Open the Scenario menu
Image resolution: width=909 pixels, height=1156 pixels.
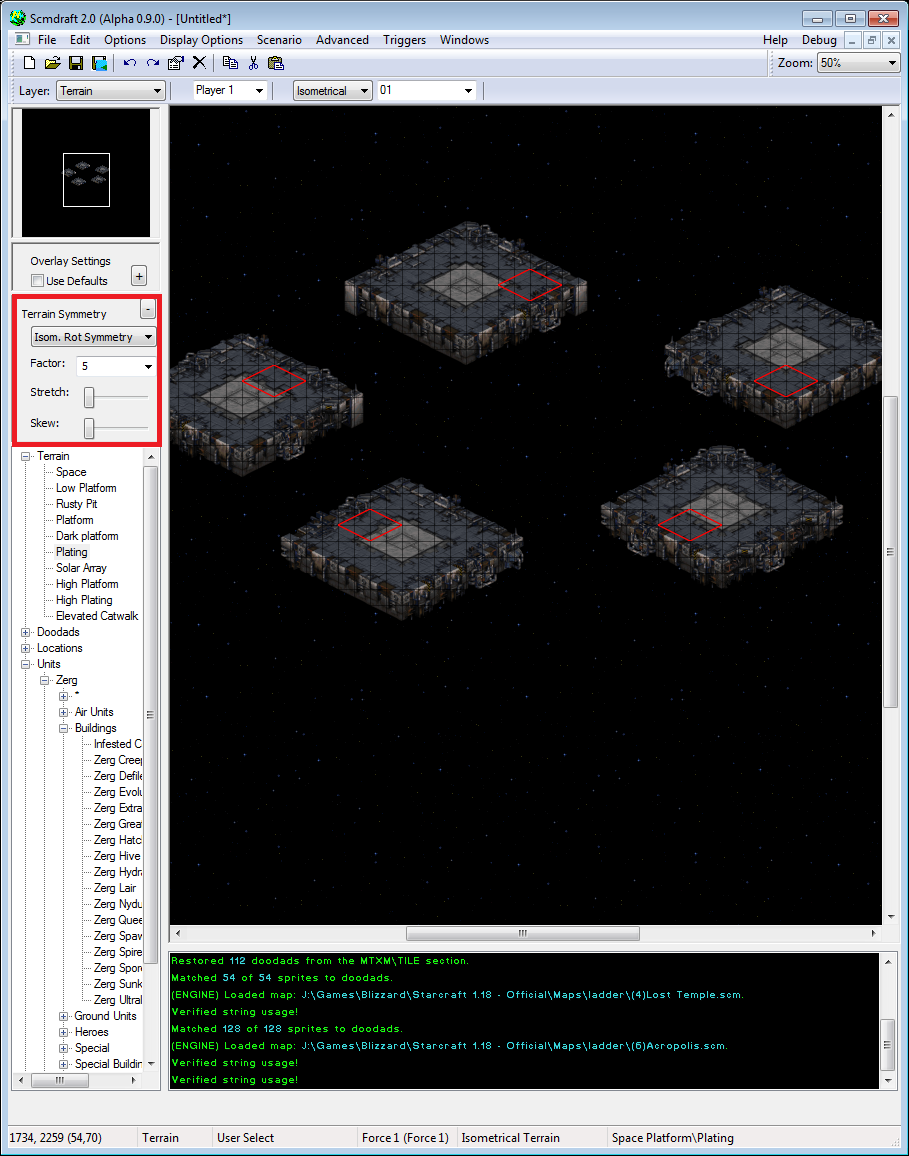279,40
